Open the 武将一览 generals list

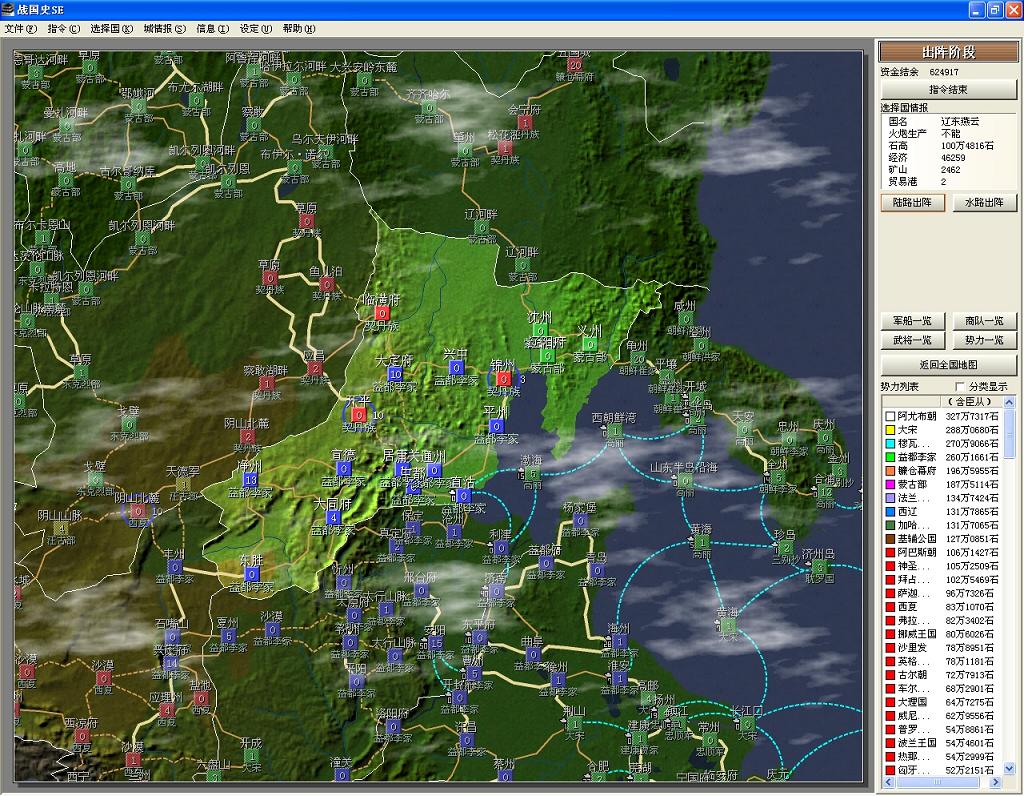(912, 340)
